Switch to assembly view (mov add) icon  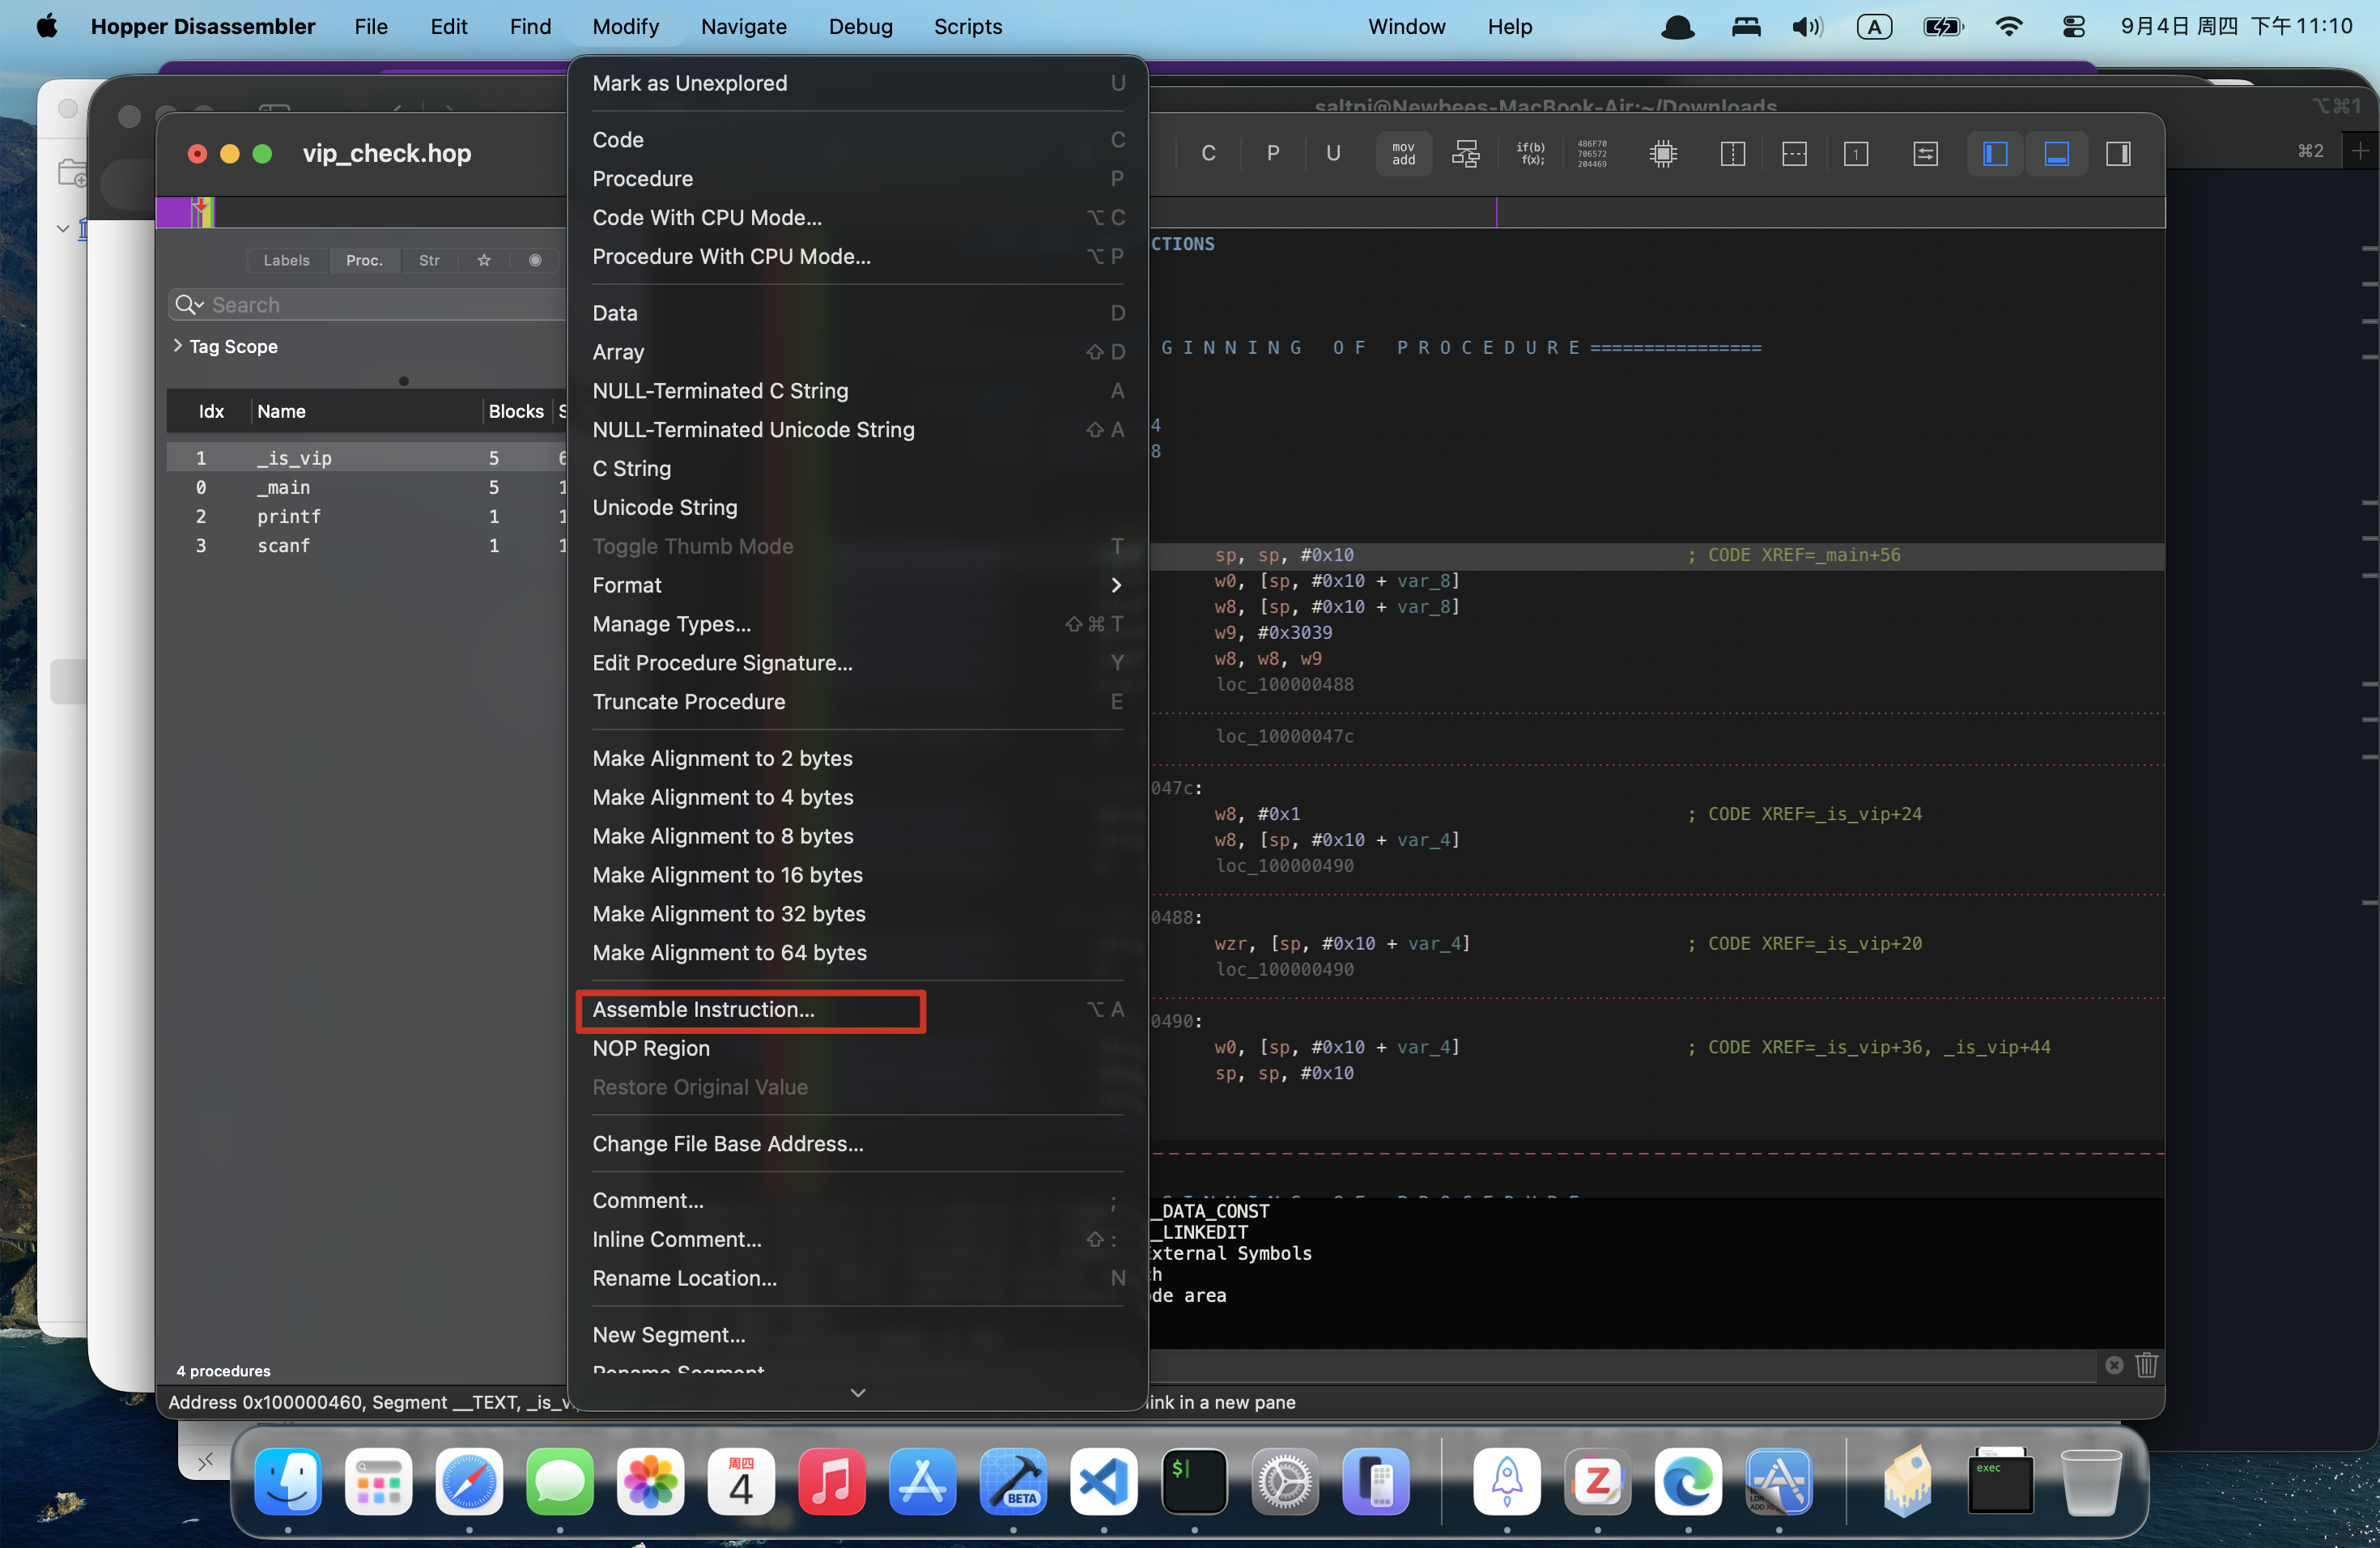pyautogui.click(x=1403, y=153)
